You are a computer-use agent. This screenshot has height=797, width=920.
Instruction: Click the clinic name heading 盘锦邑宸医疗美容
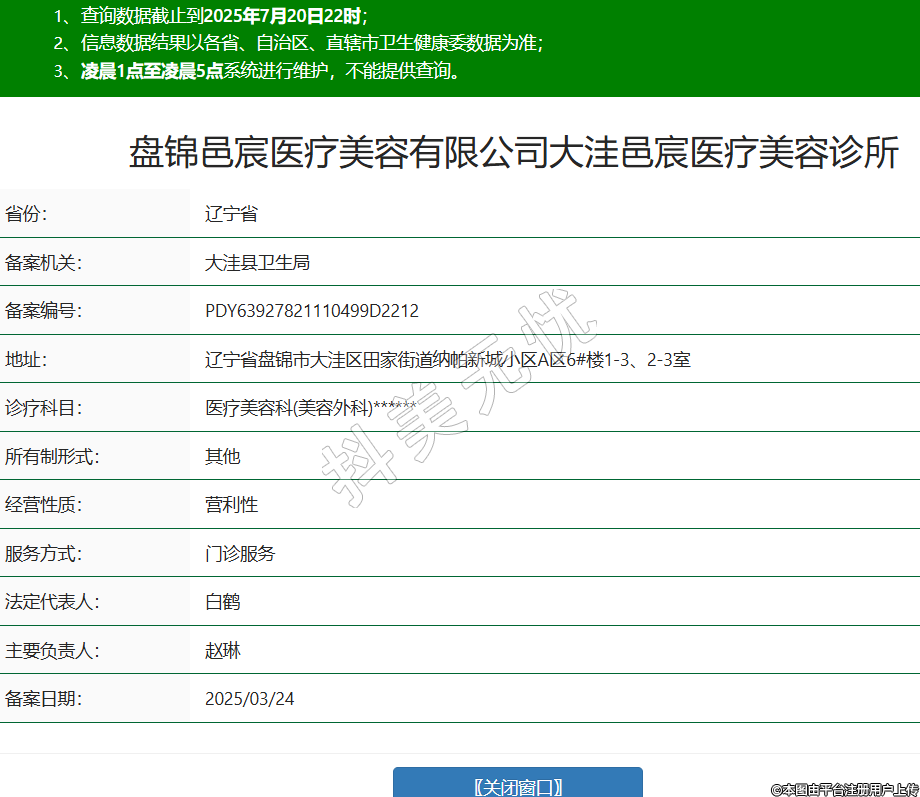pos(513,154)
